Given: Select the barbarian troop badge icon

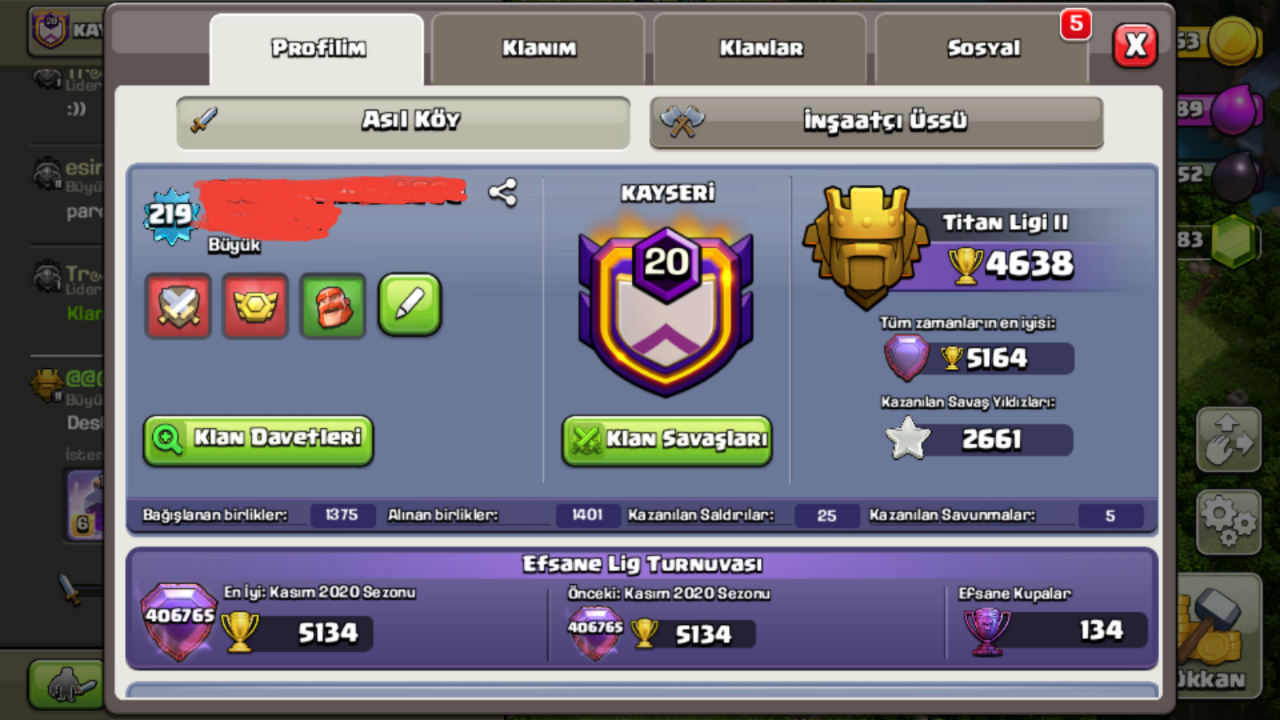Looking at the screenshot, I should click(333, 306).
